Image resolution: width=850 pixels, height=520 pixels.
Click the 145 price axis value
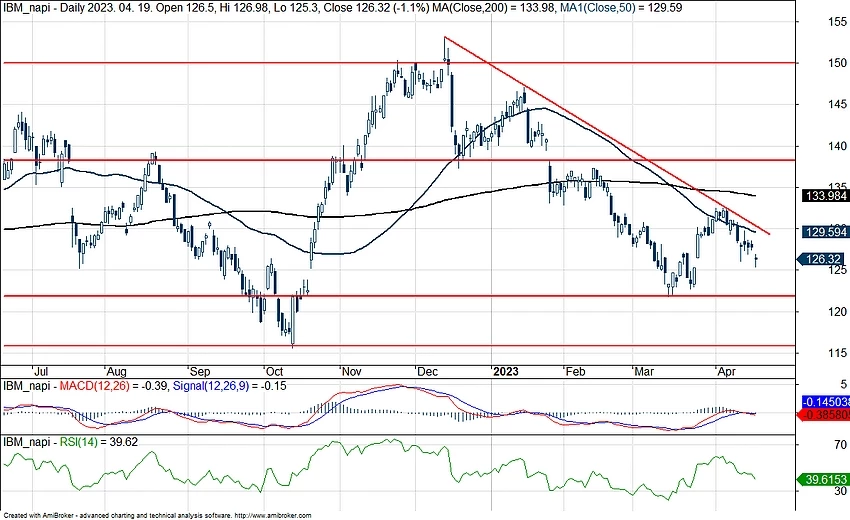[x=837, y=104]
